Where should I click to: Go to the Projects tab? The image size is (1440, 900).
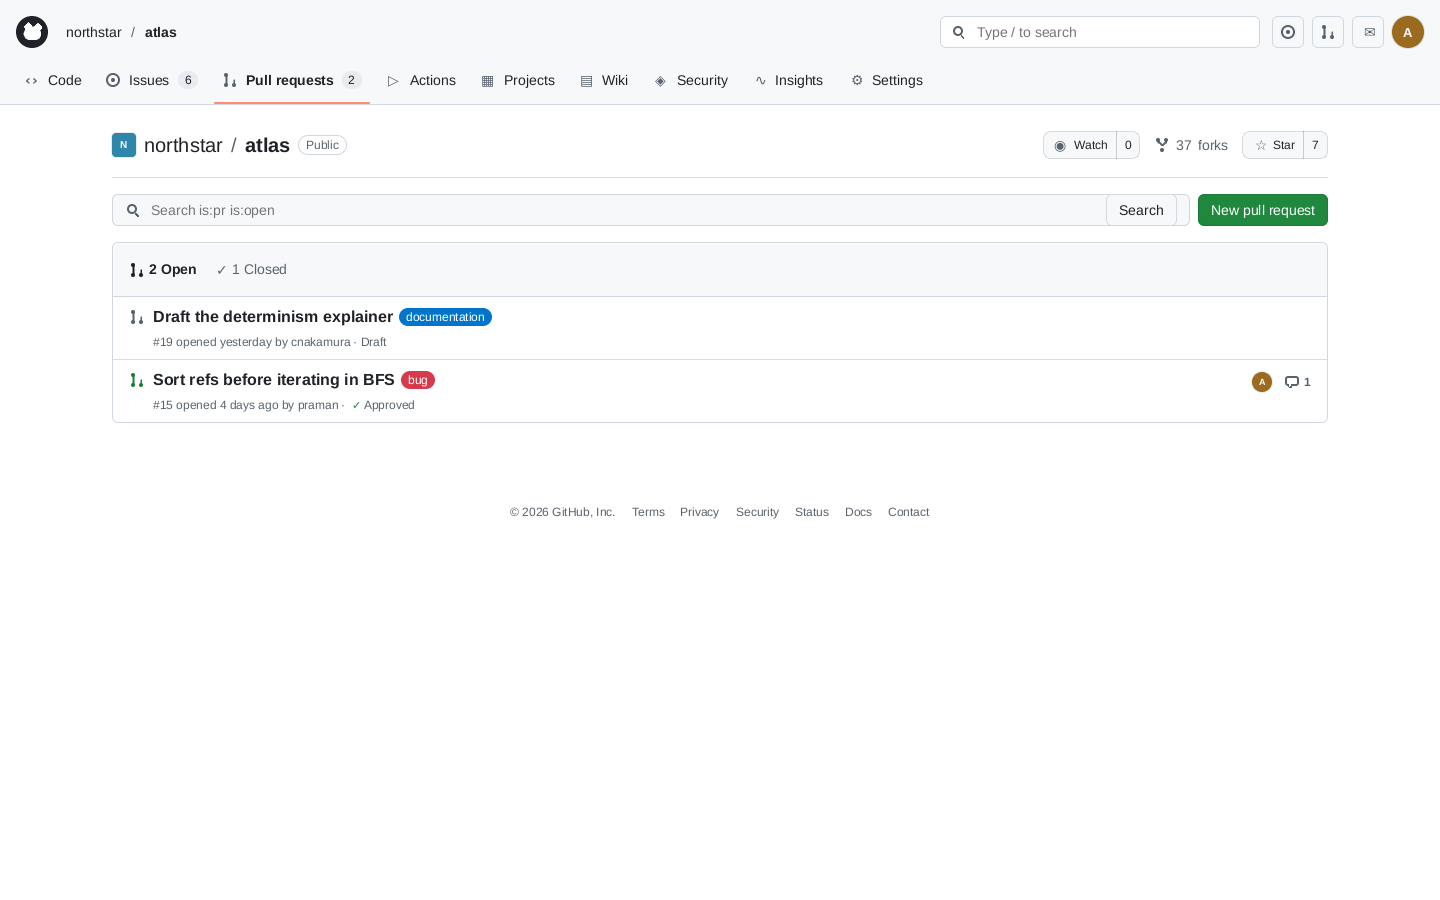(518, 80)
